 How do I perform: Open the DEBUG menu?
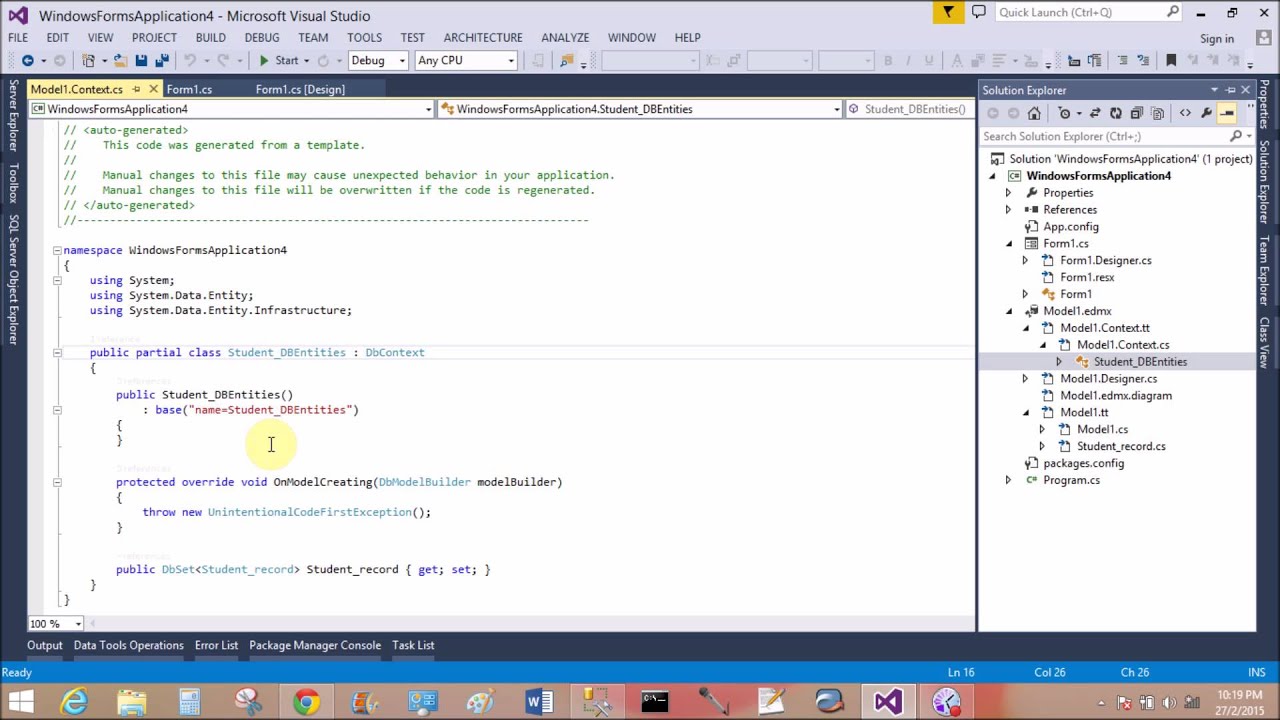coord(262,37)
